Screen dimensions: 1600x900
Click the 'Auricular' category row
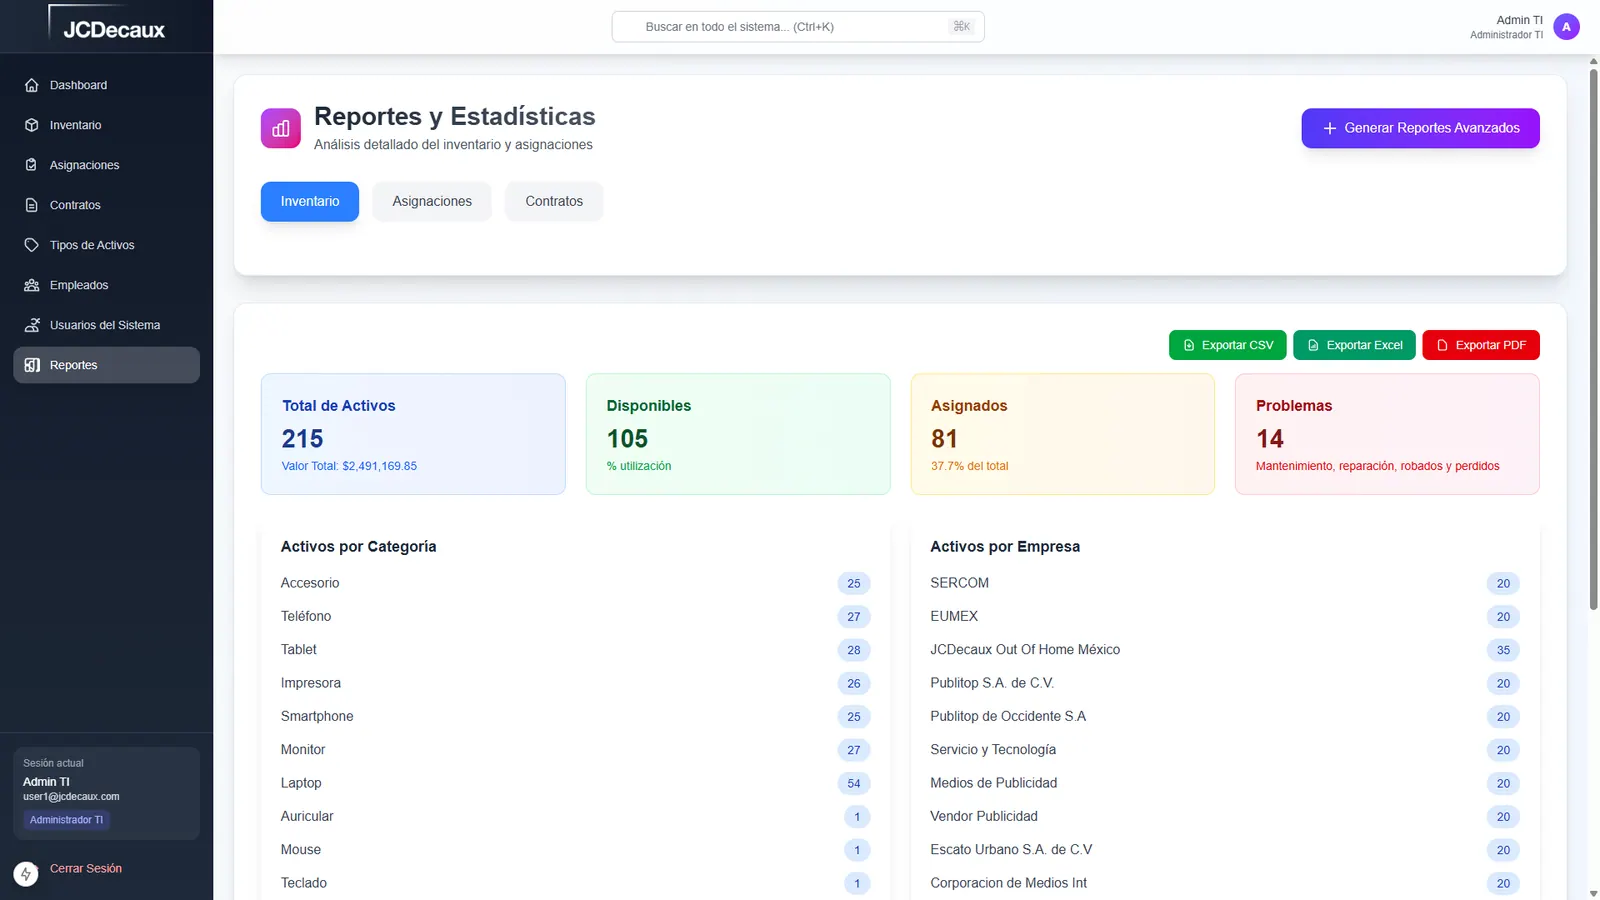click(575, 816)
